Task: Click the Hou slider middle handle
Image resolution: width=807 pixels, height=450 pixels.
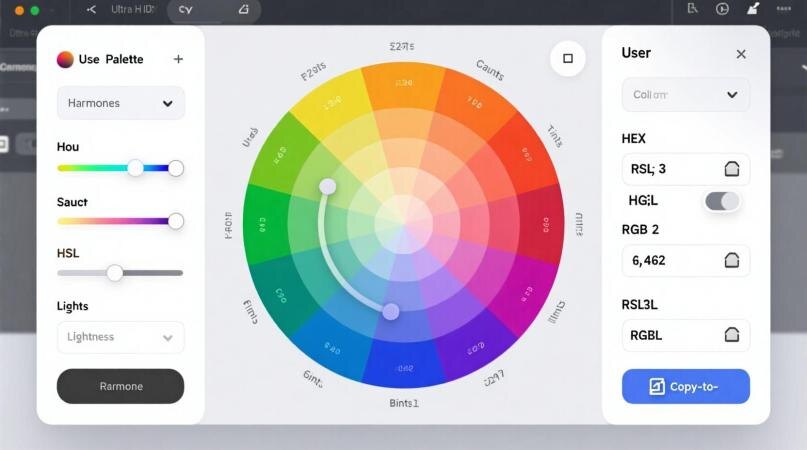Action: pyautogui.click(x=135, y=168)
